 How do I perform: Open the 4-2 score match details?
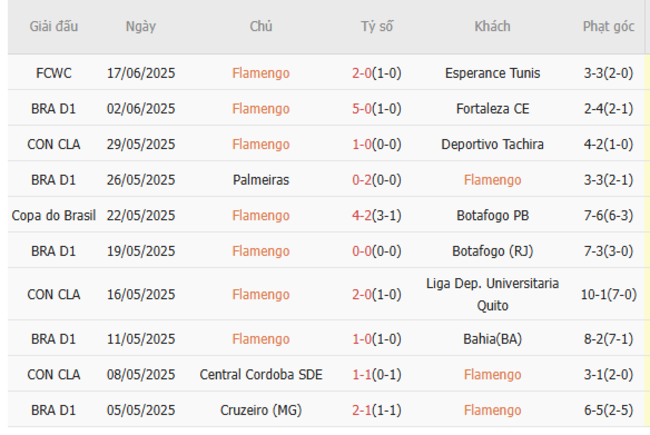click(x=361, y=215)
